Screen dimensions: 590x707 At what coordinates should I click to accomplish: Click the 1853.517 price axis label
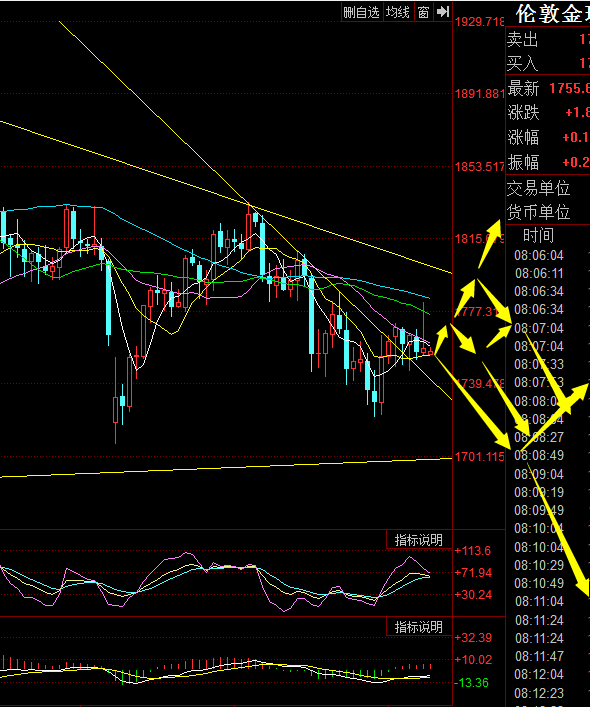pos(480,167)
